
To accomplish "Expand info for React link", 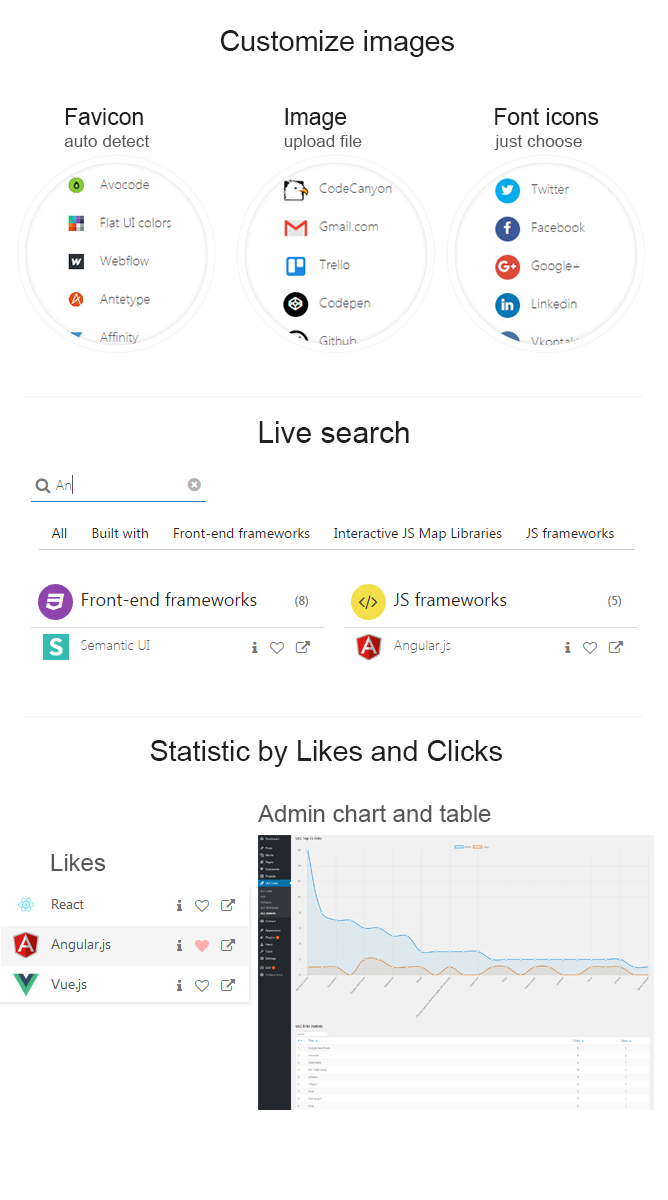I will tap(179, 905).
